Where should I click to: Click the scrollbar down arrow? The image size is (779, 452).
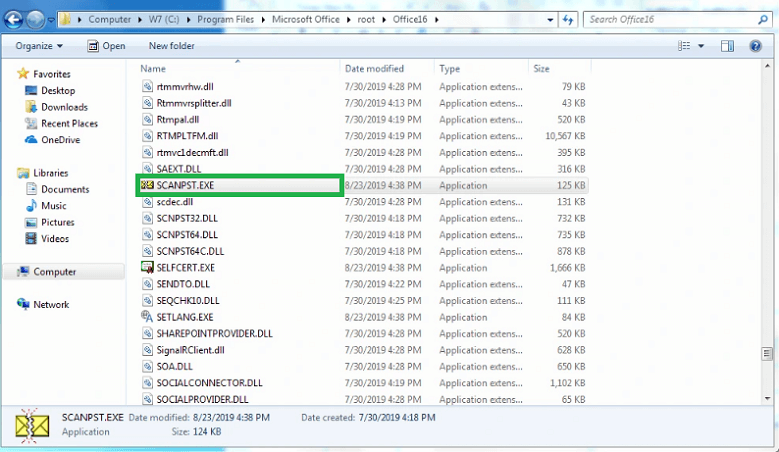click(x=767, y=398)
